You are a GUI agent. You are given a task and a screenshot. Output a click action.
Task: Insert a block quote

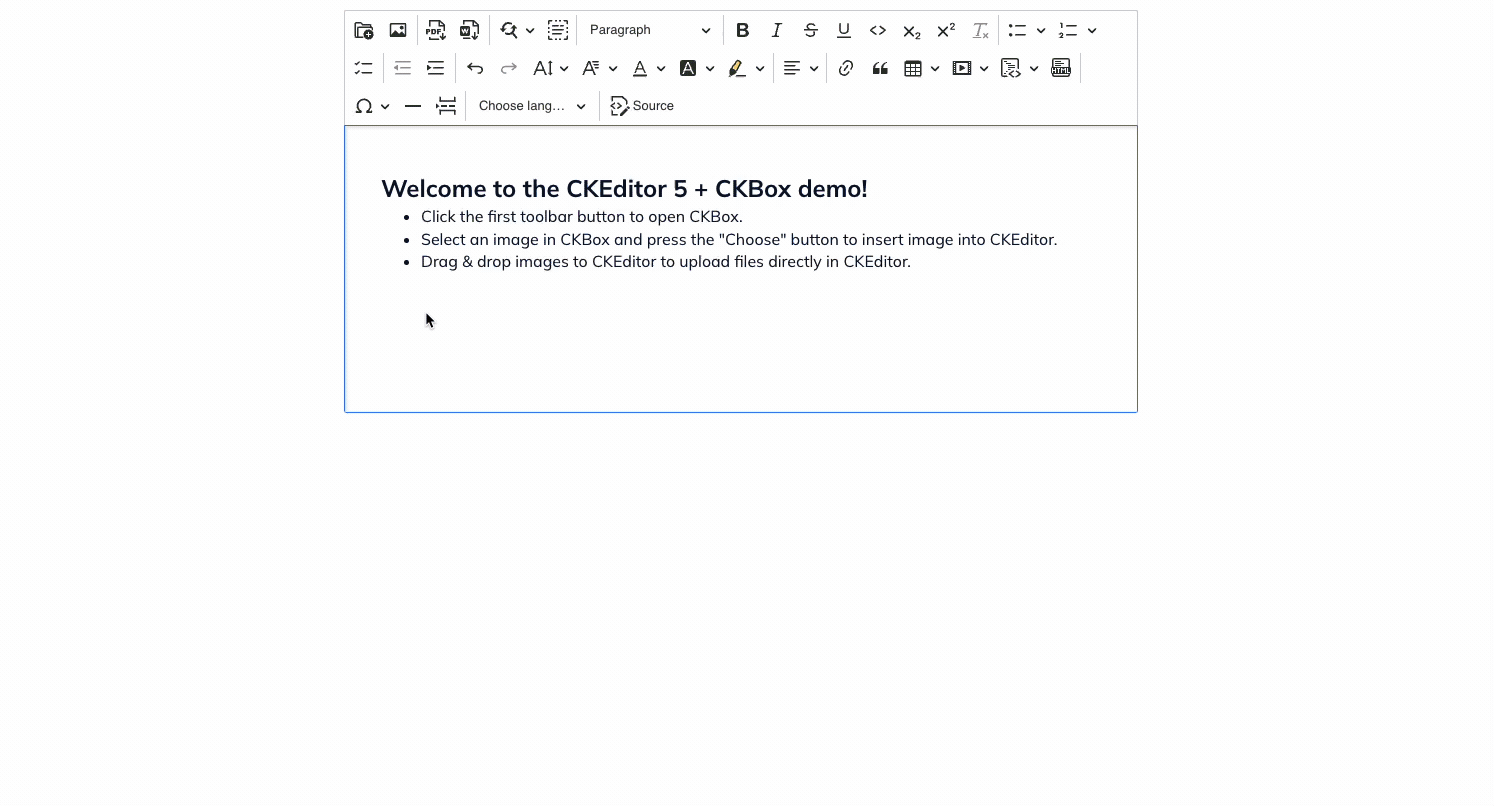tap(880, 69)
